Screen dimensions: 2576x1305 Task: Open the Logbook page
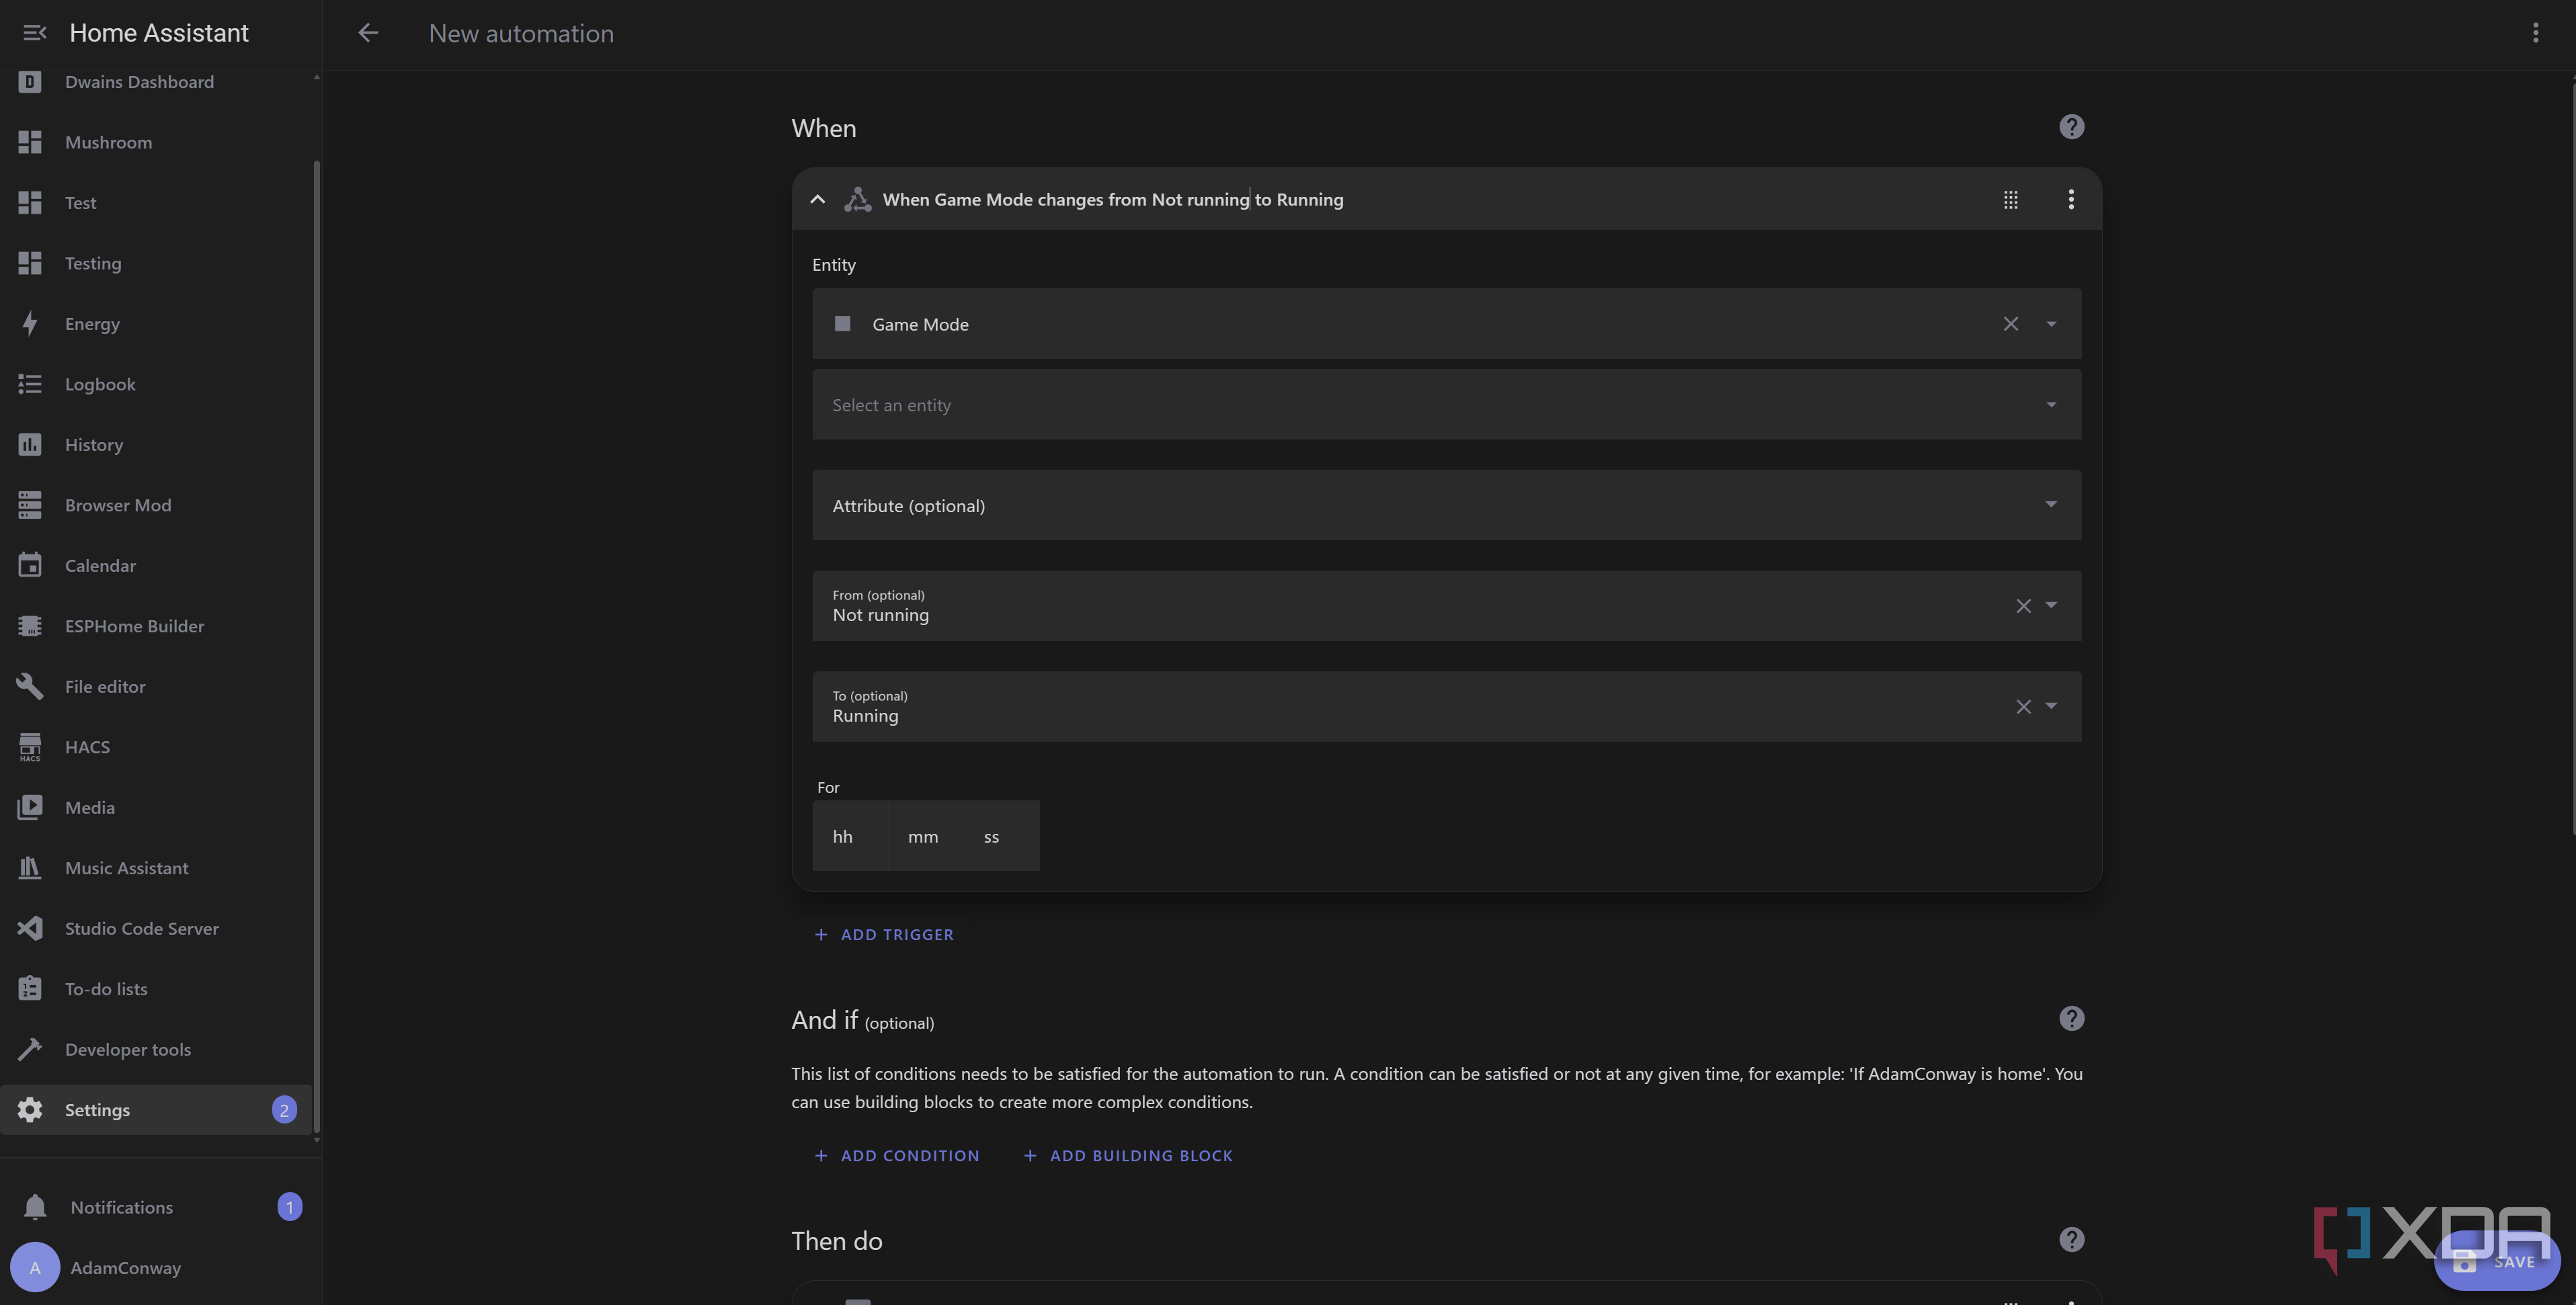(156, 384)
